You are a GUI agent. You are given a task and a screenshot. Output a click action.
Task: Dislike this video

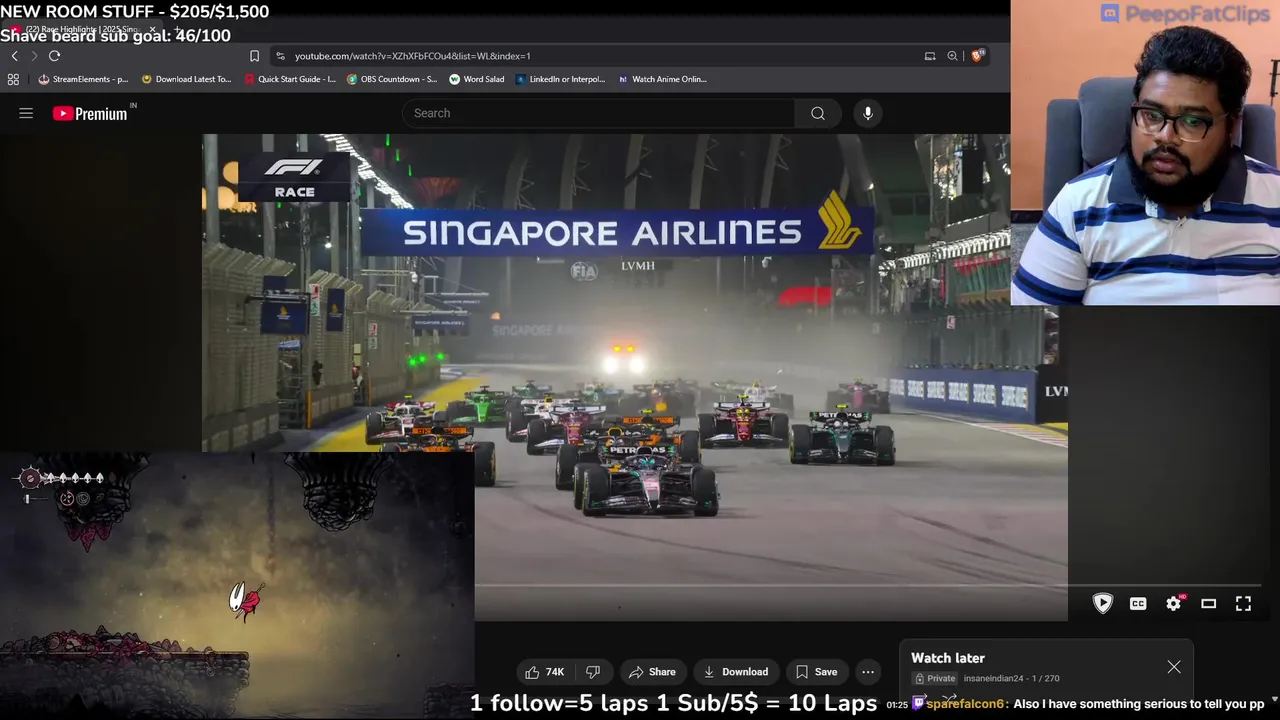pos(593,672)
